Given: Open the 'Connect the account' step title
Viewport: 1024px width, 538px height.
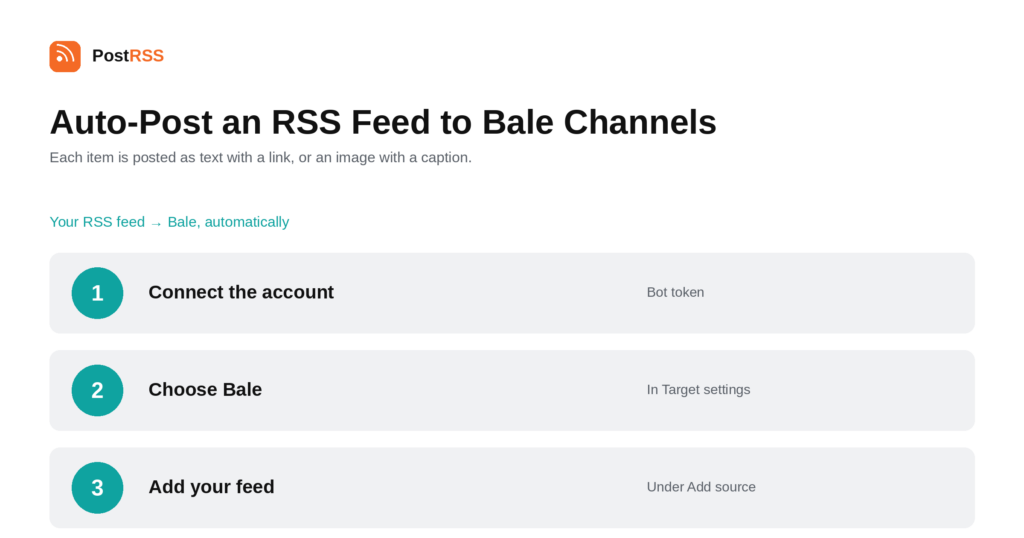Looking at the screenshot, I should pyautogui.click(x=241, y=292).
